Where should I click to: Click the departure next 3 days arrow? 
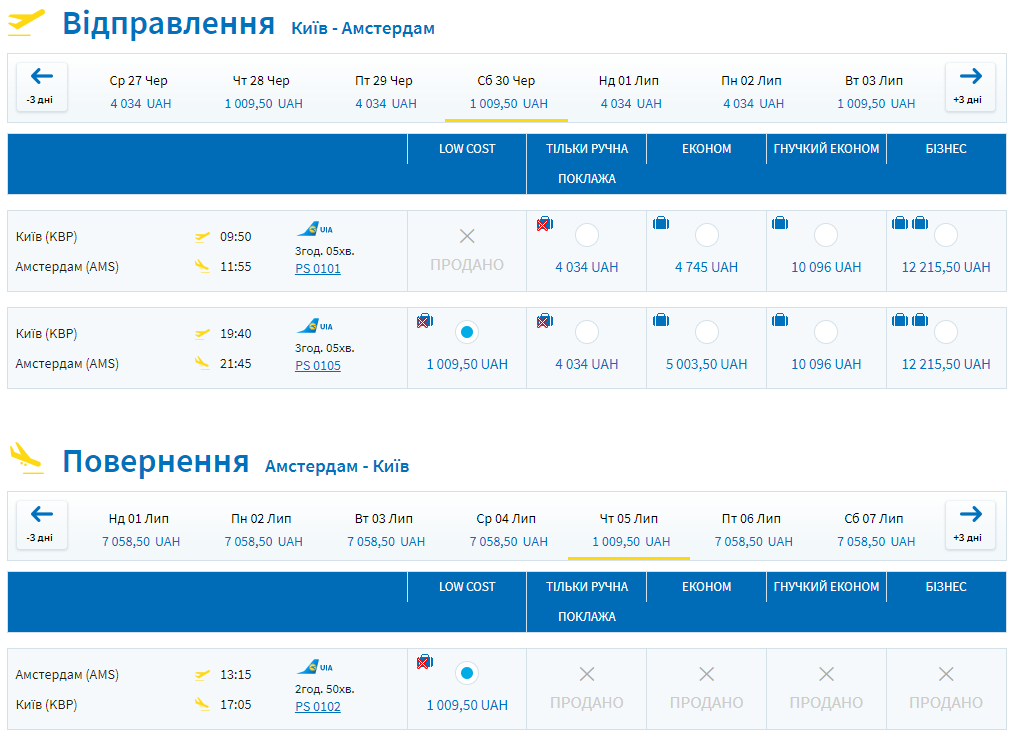pos(970,86)
